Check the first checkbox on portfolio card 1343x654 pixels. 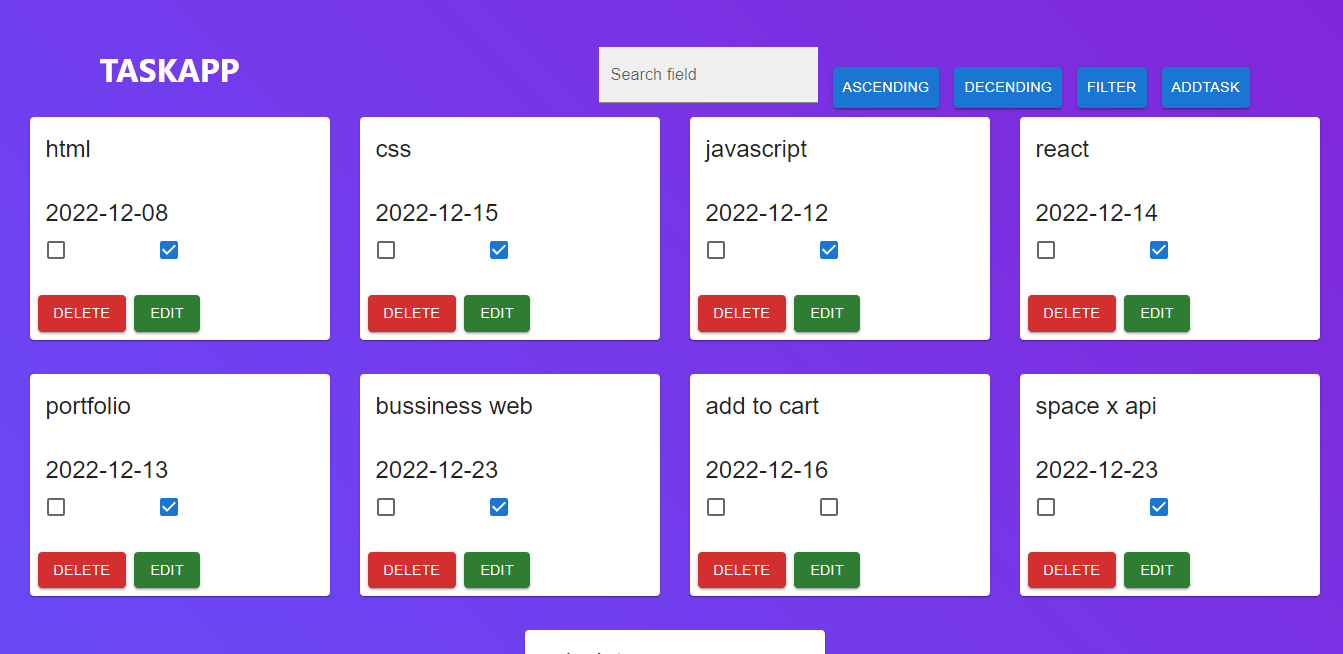coord(56,507)
